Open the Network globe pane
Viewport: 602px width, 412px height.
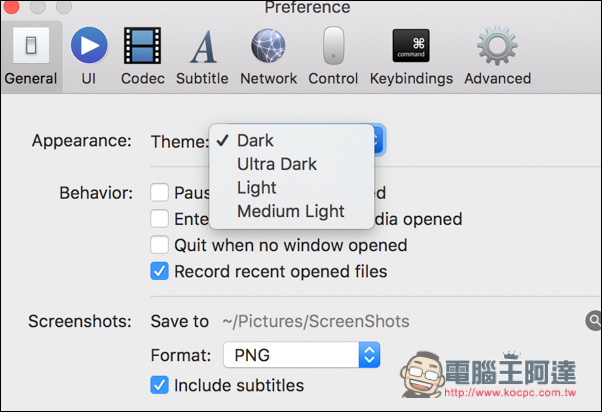coord(268,57)
